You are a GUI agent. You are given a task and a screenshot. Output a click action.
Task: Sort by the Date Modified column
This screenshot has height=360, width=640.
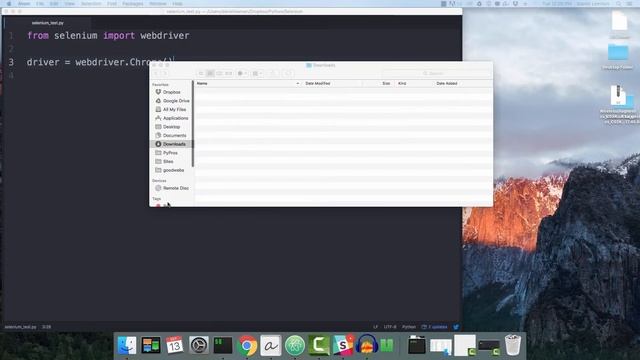pos(318,83)
